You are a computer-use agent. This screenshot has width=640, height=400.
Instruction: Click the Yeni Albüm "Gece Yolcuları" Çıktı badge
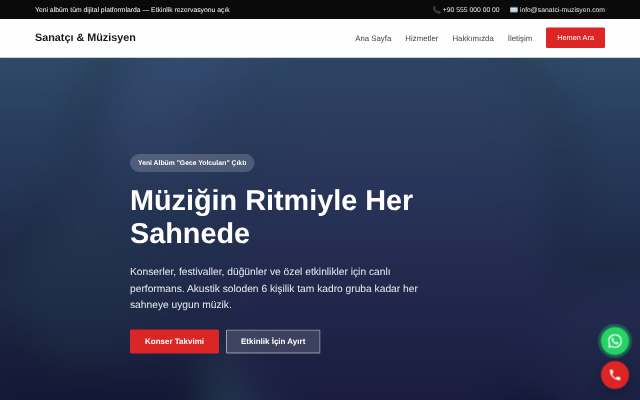(x=192, y=163)
